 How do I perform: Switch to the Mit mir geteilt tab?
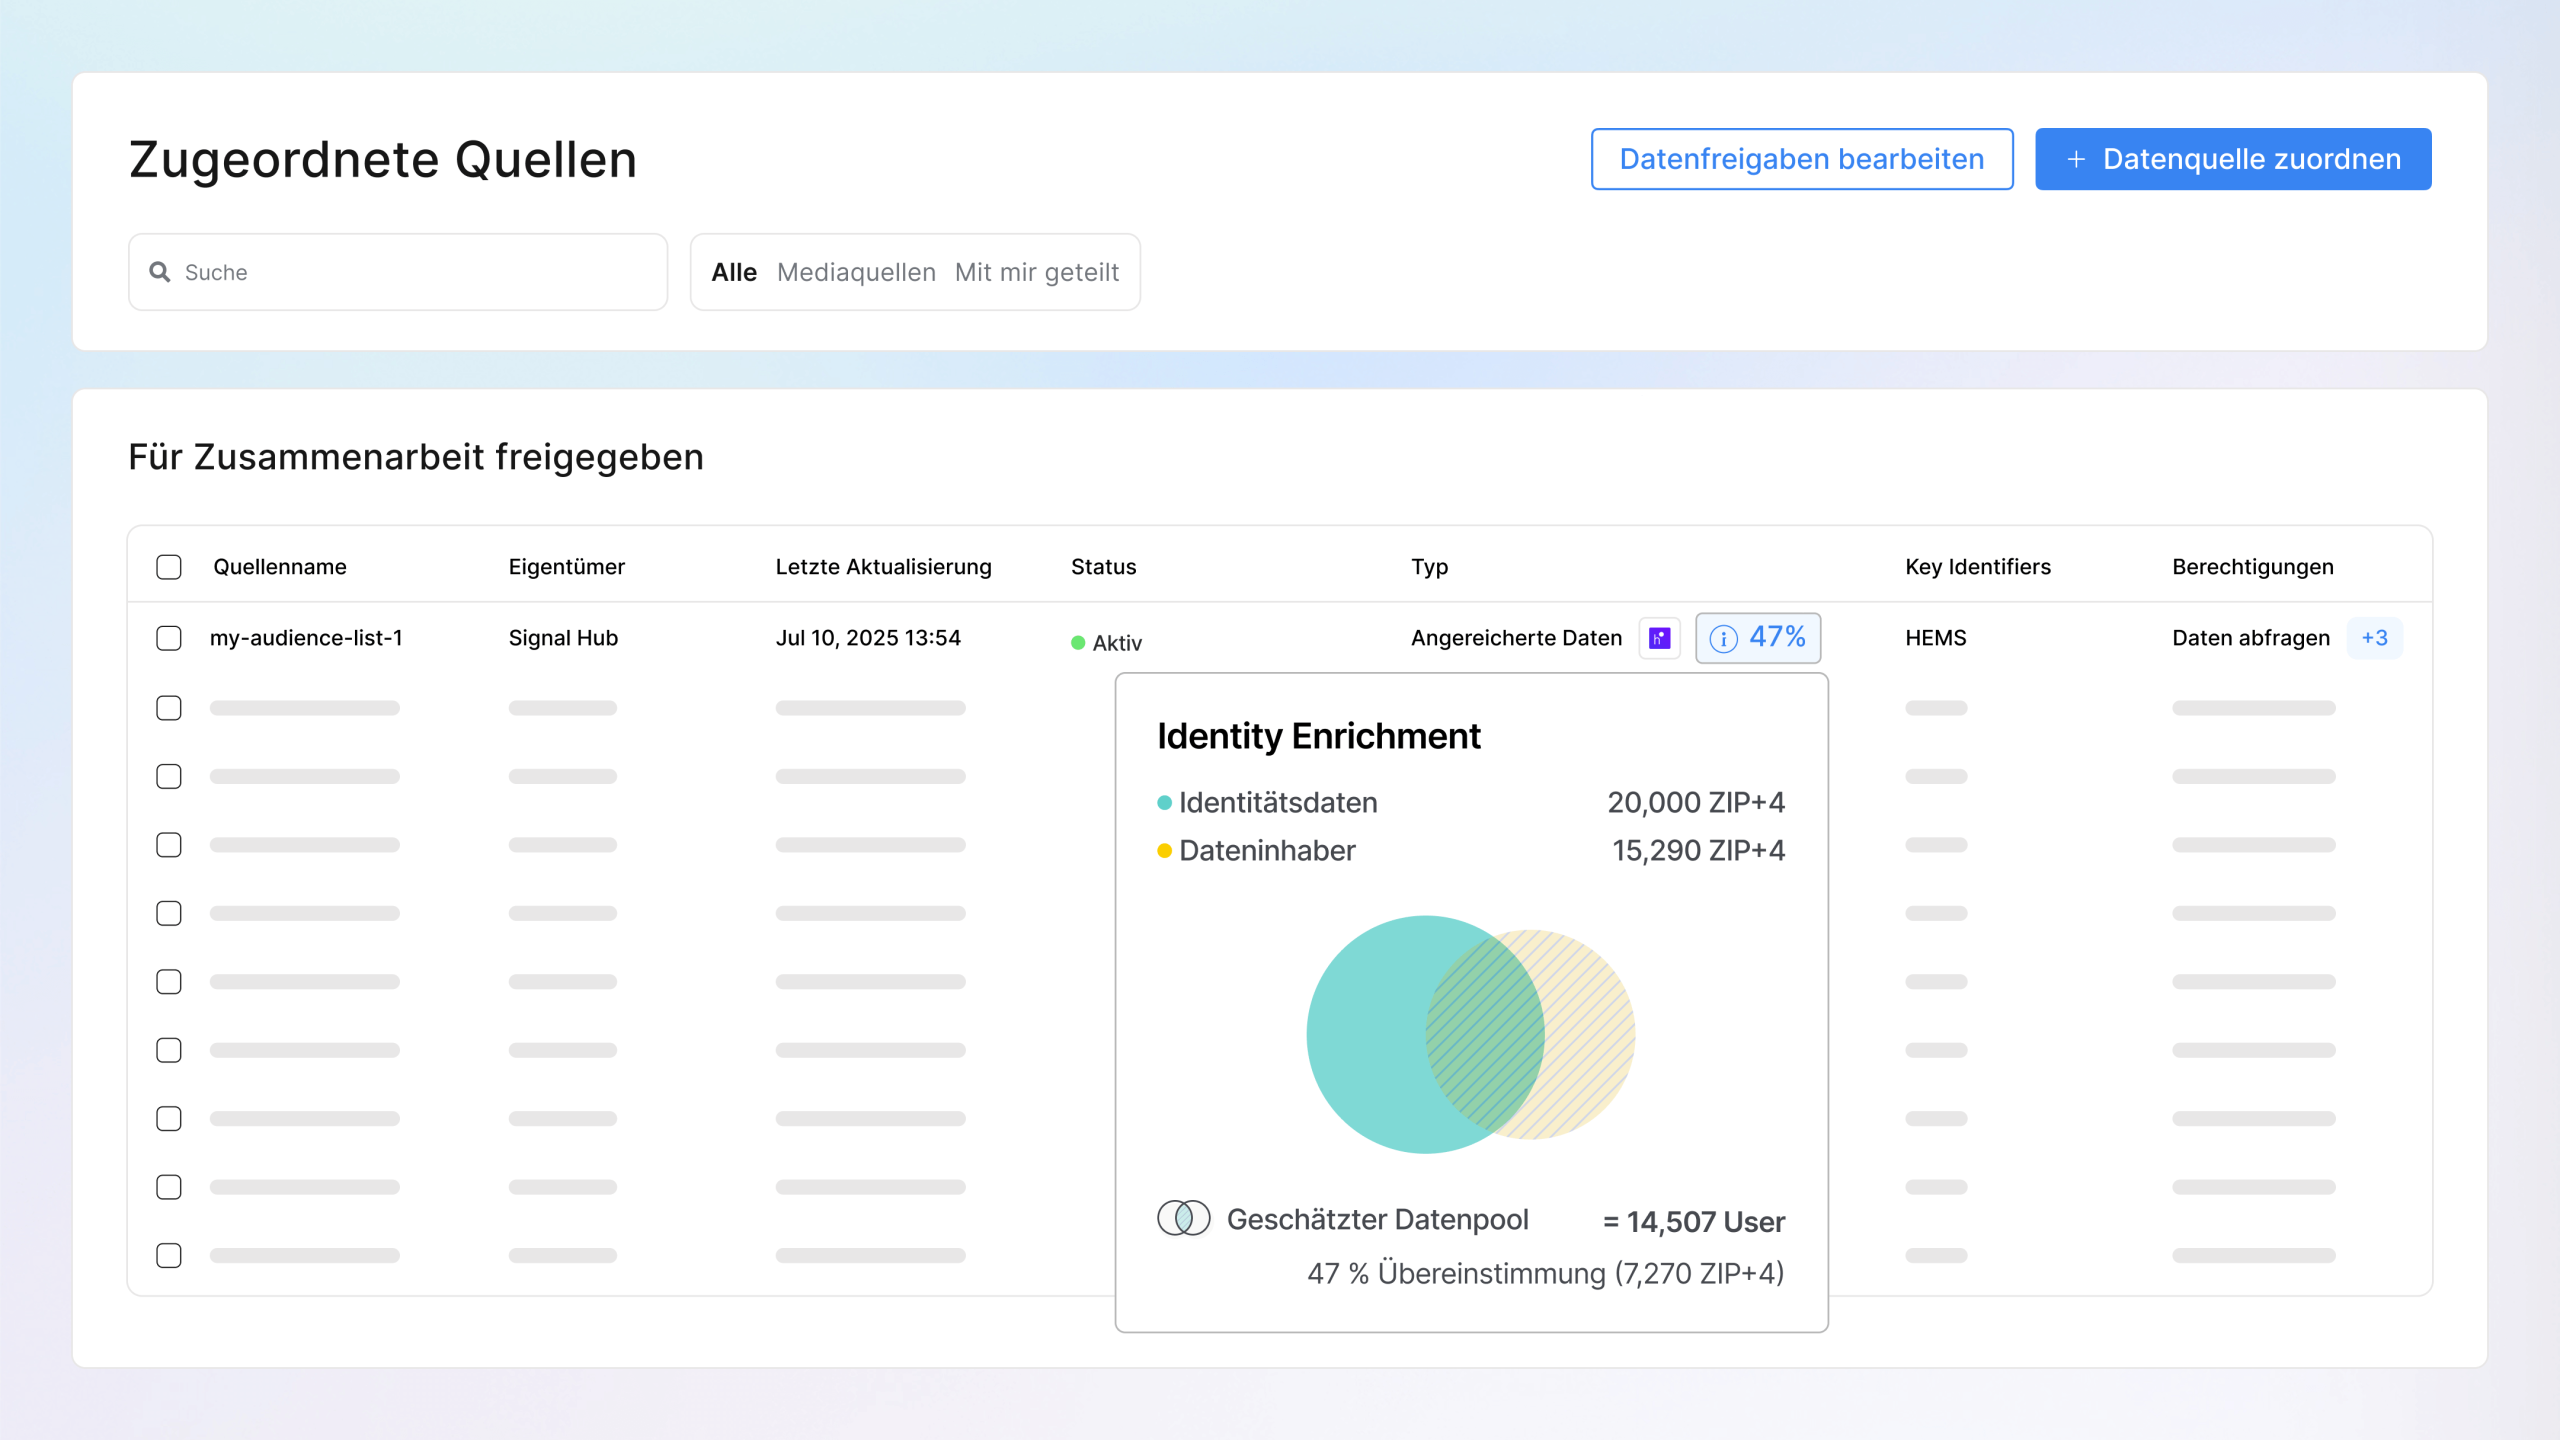[x=1036, y=272]
